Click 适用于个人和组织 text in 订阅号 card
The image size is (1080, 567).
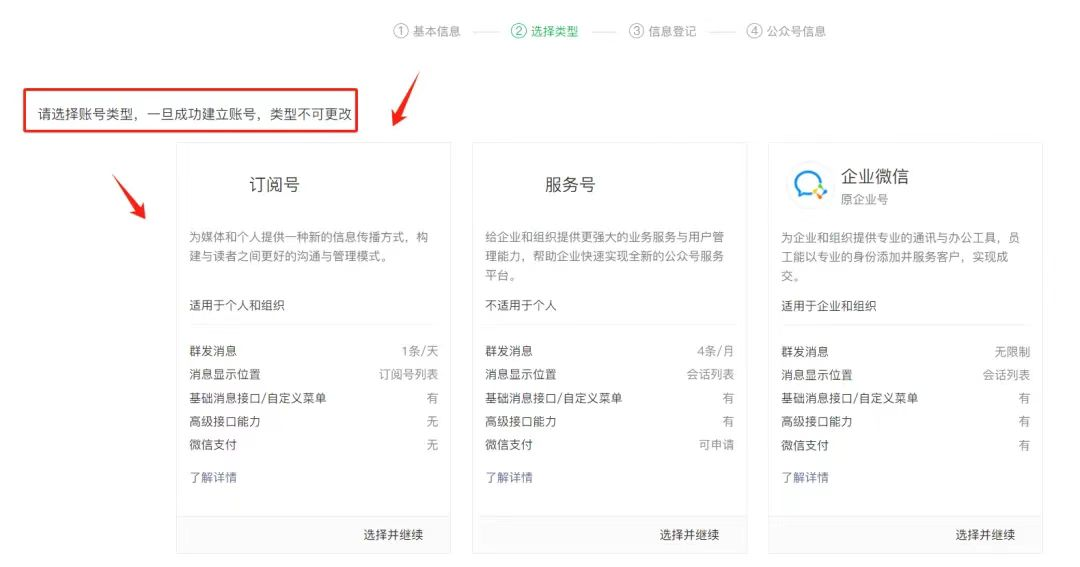pyautogui.click(x=237, y=305)
